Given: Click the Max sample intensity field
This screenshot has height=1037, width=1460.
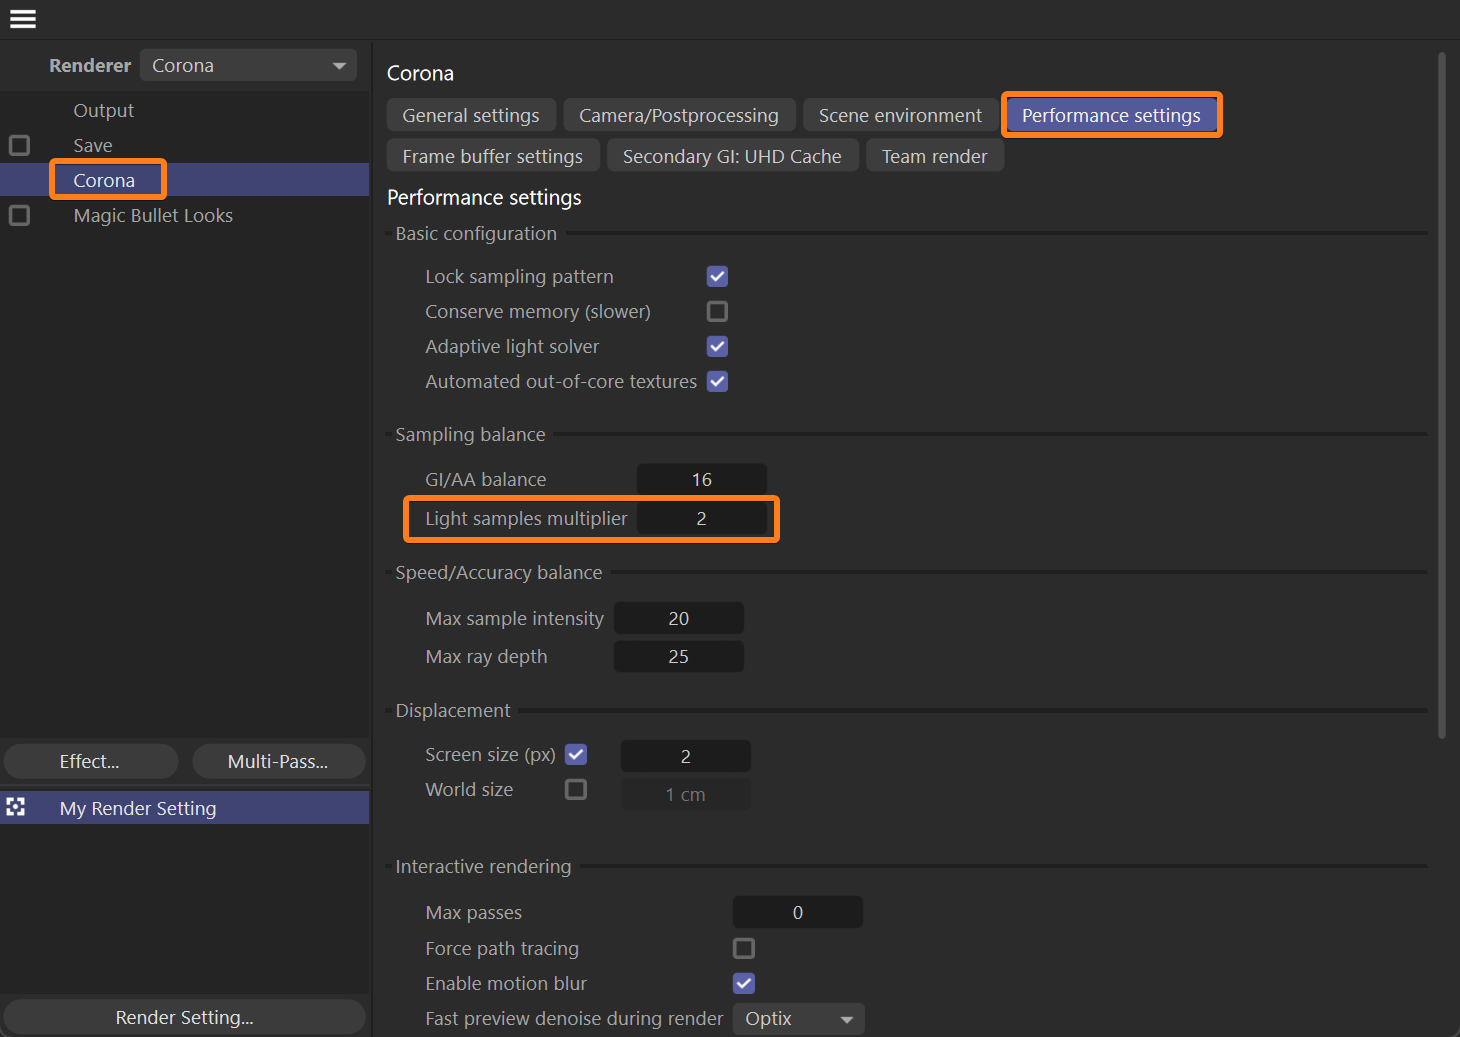Looking at the screenshot, I should click(679, 618).
